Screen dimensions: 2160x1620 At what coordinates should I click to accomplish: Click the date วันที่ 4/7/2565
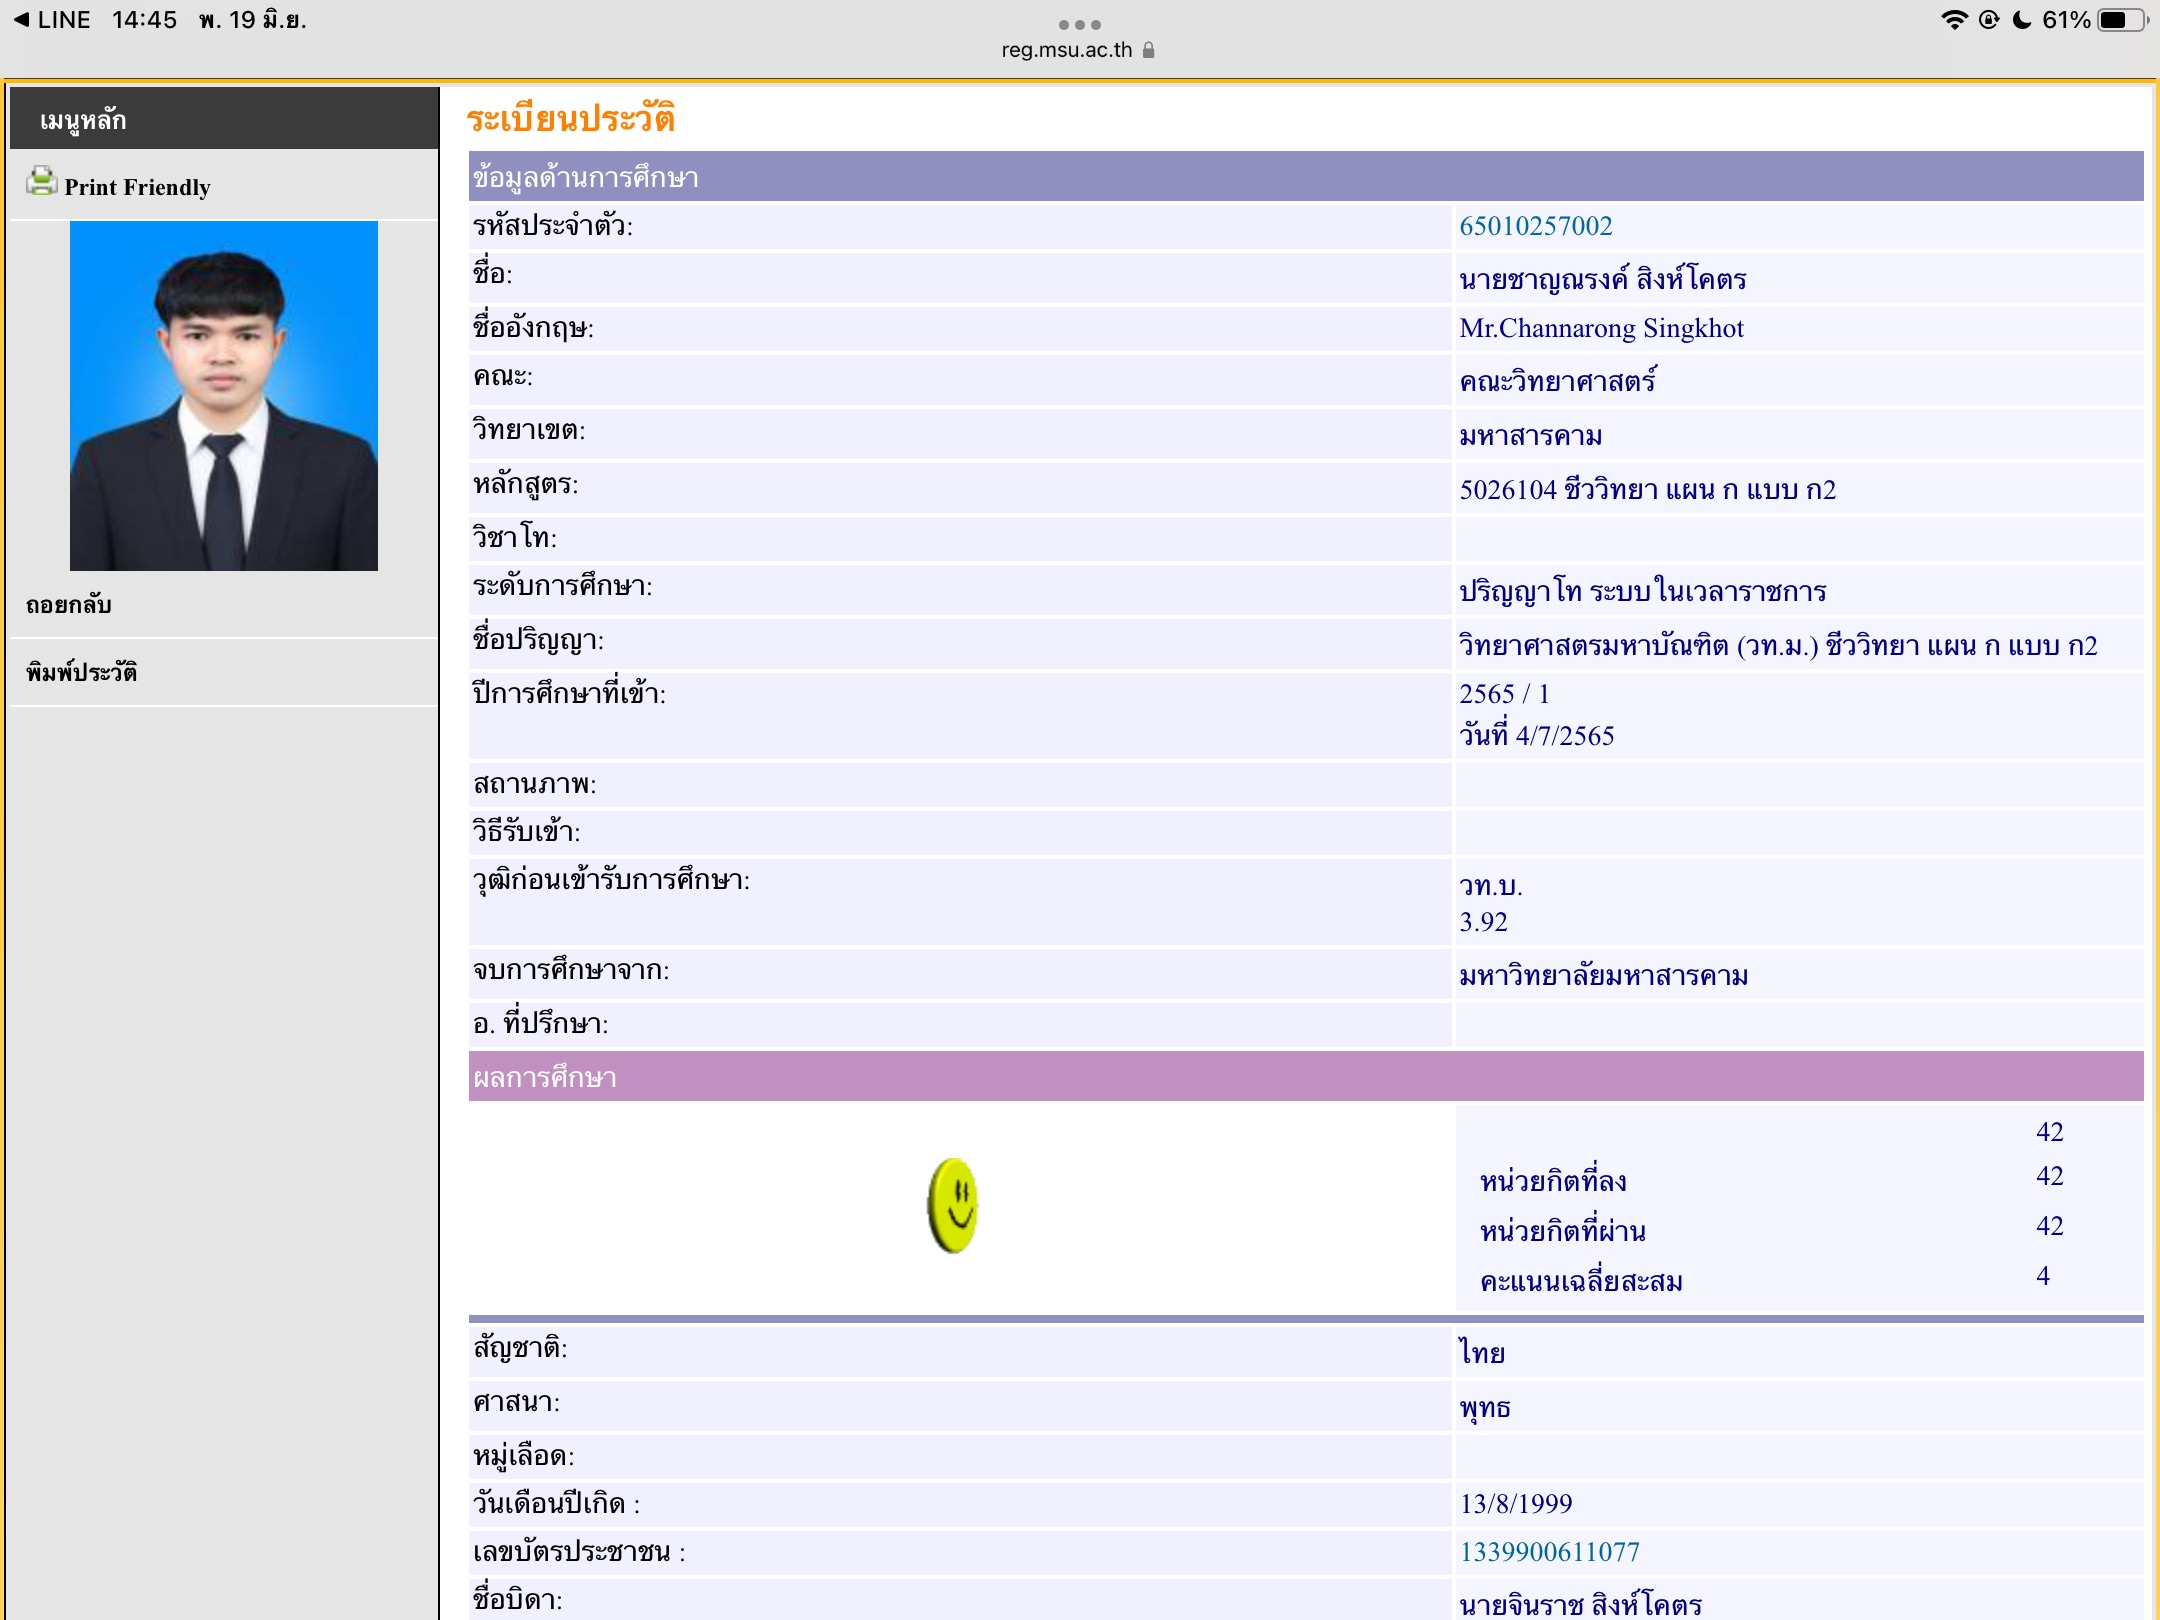pos(1536,735)
